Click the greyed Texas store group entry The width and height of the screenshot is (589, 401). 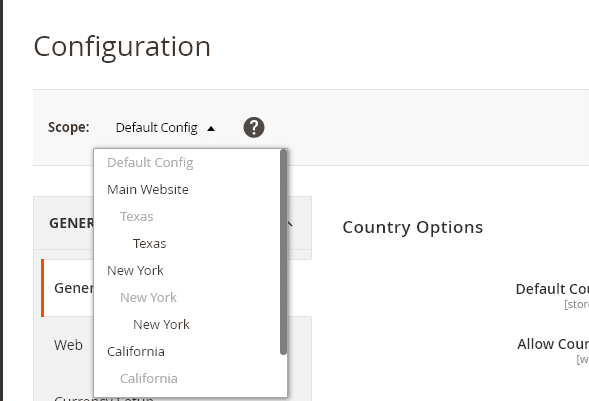(x=137, y=217)
